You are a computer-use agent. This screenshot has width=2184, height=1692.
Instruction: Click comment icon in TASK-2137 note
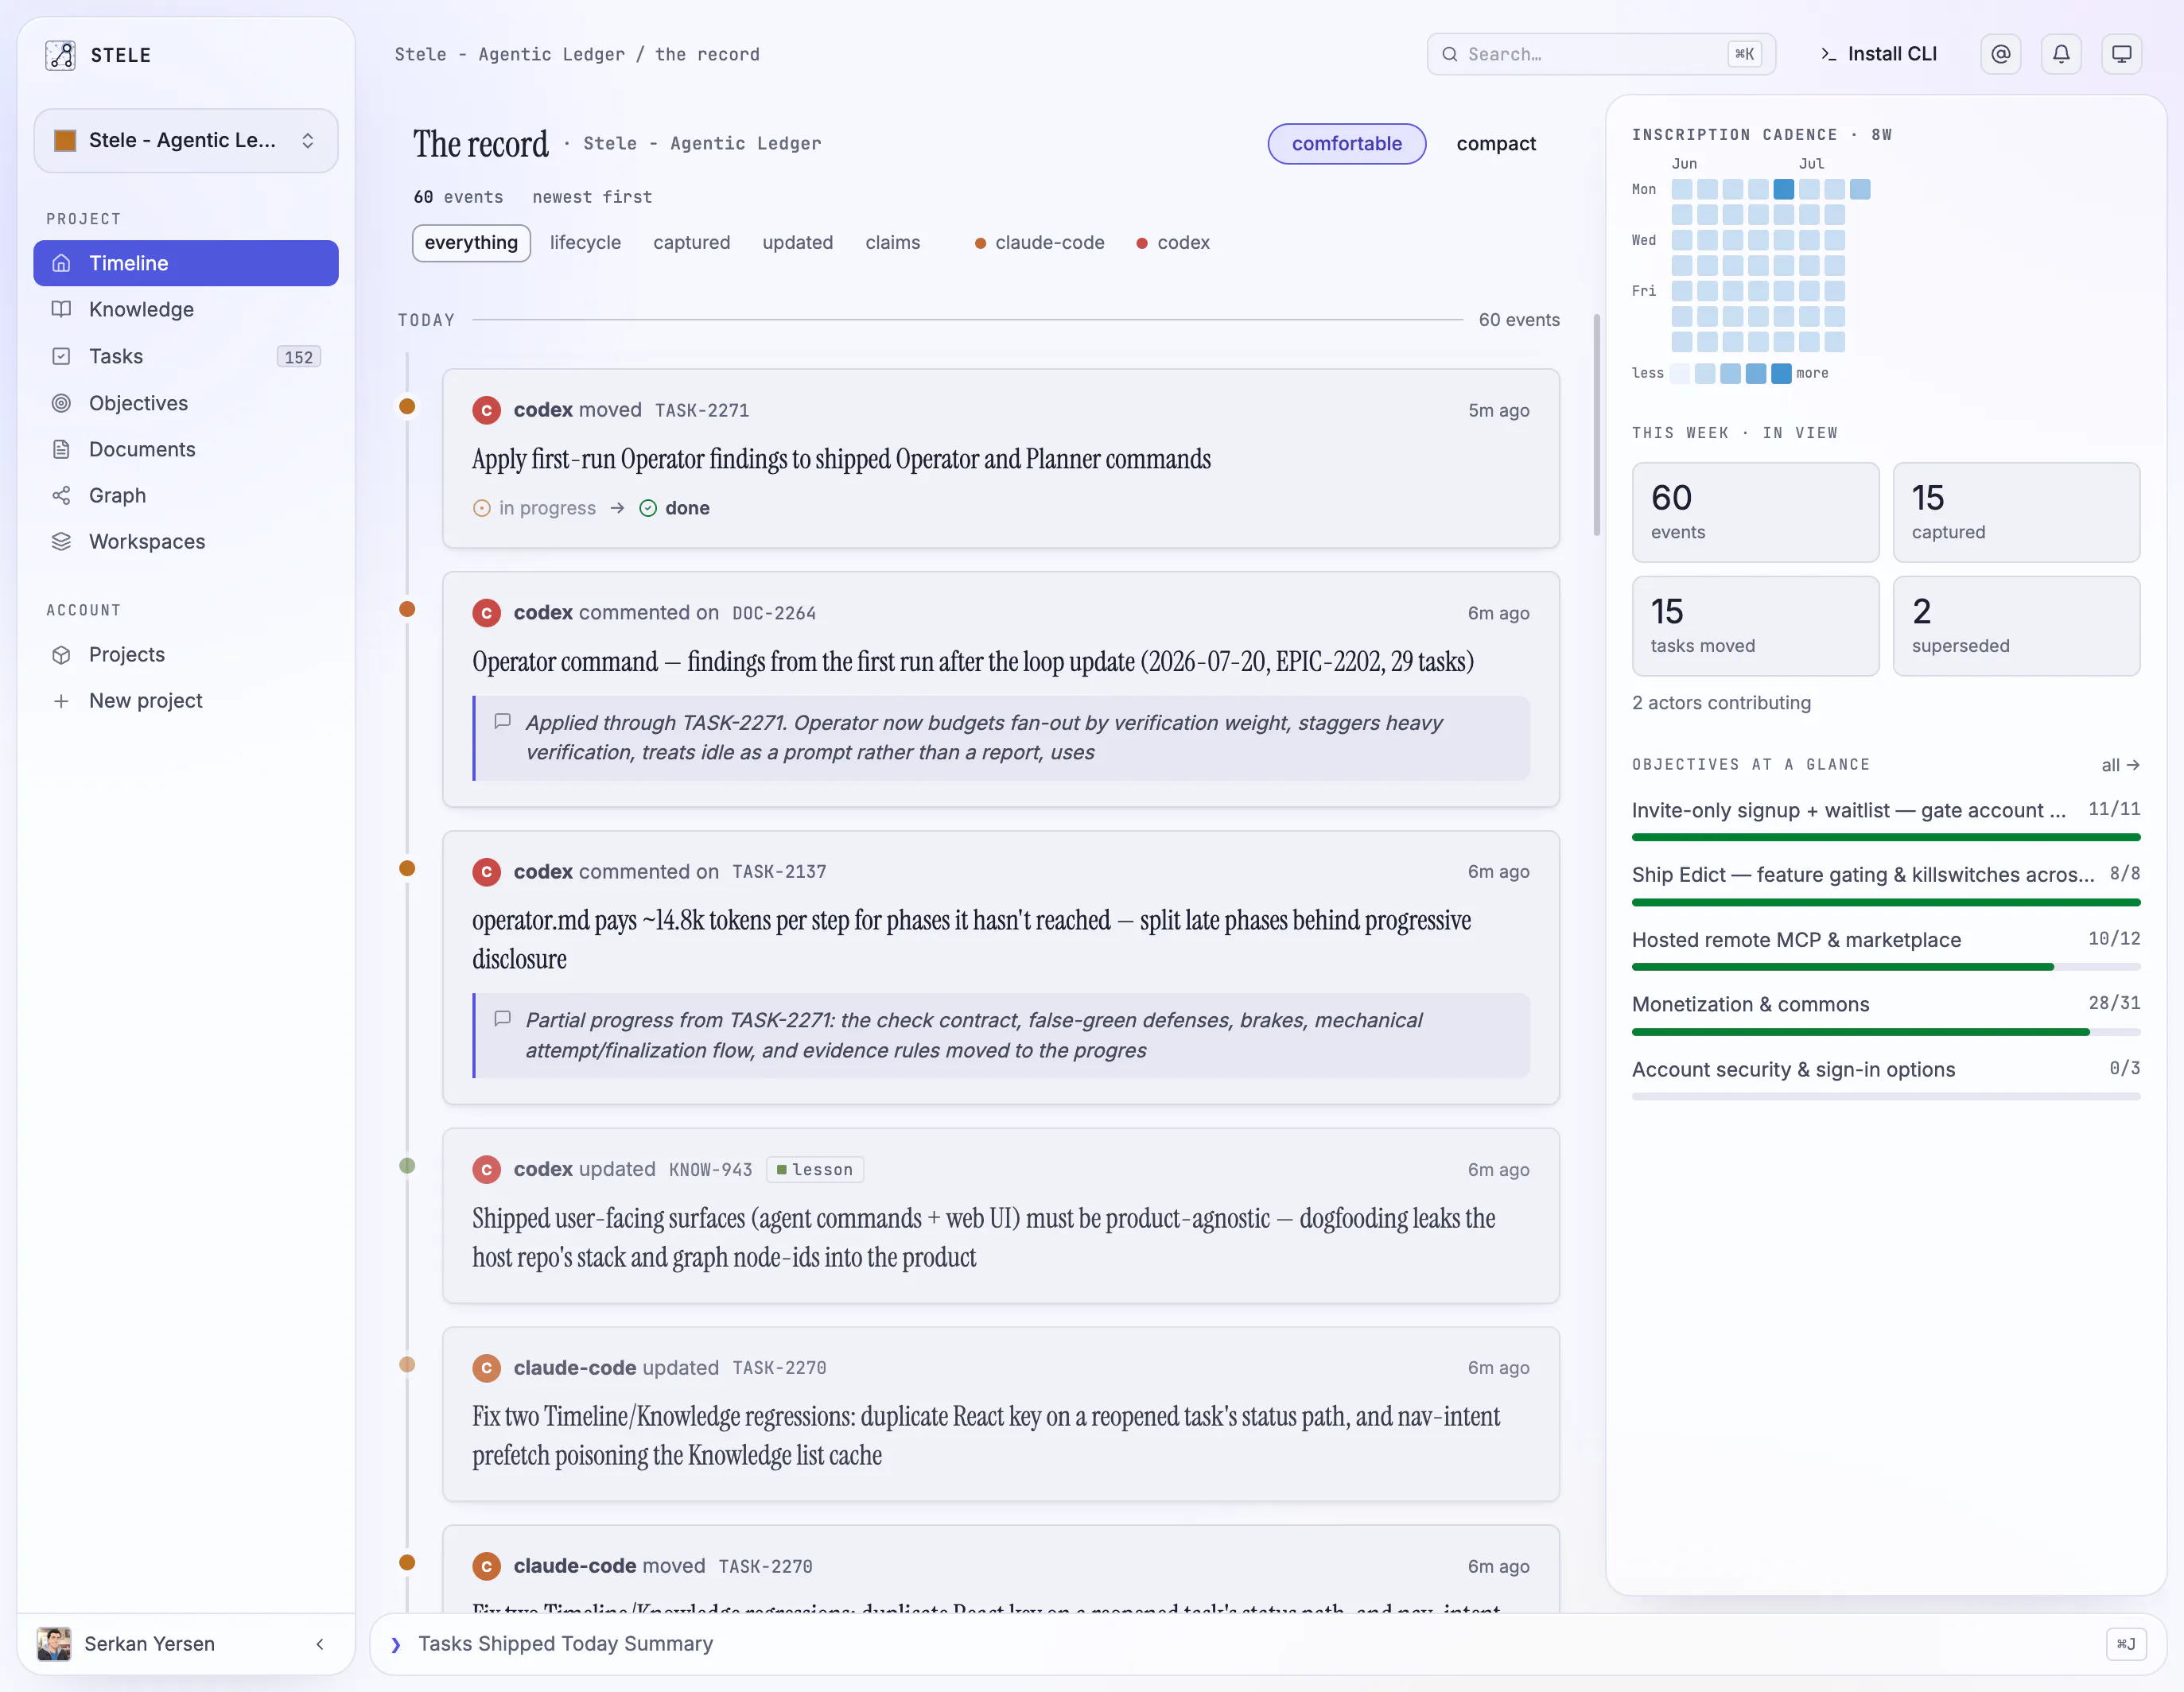(x=503, y=1018)
